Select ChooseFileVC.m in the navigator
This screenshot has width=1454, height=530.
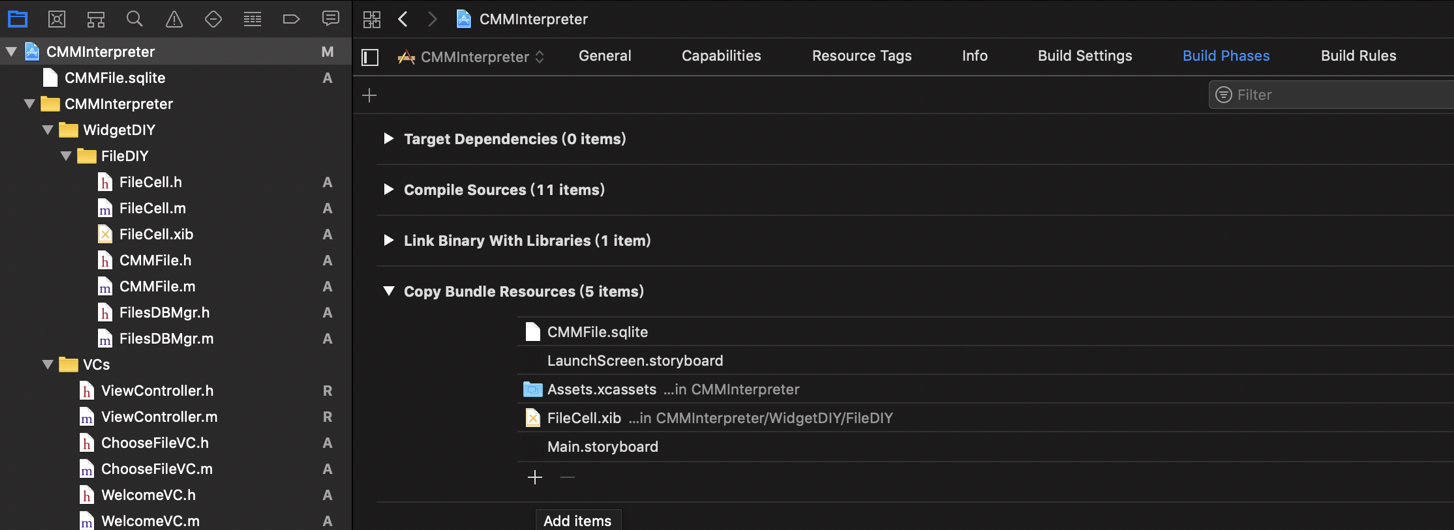157,469
